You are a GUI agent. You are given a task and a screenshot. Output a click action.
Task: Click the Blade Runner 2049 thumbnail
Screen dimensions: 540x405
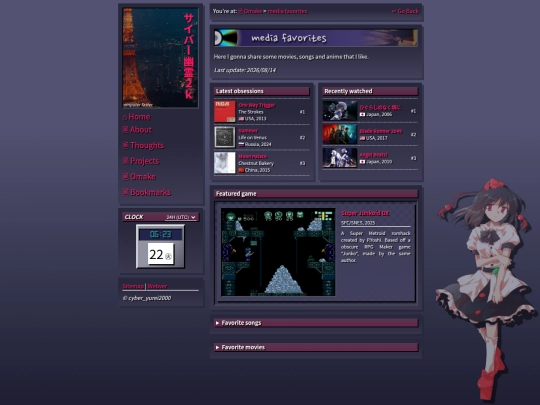click(340, 134)
